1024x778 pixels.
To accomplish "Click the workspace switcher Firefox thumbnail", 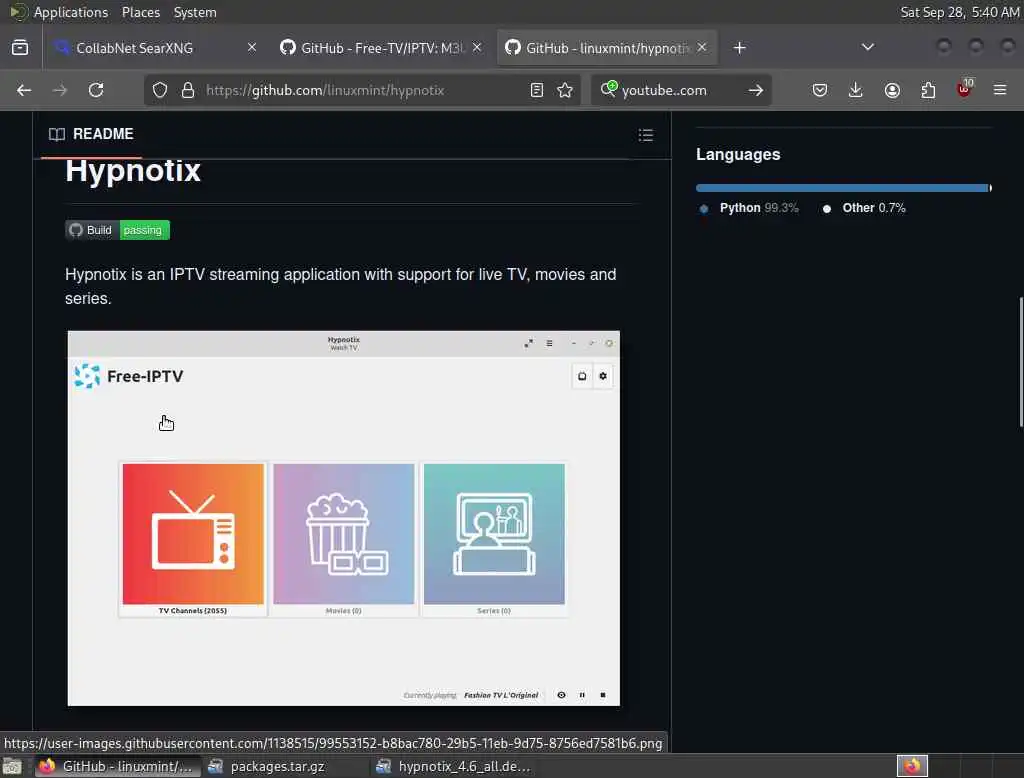I will point(912,766).
